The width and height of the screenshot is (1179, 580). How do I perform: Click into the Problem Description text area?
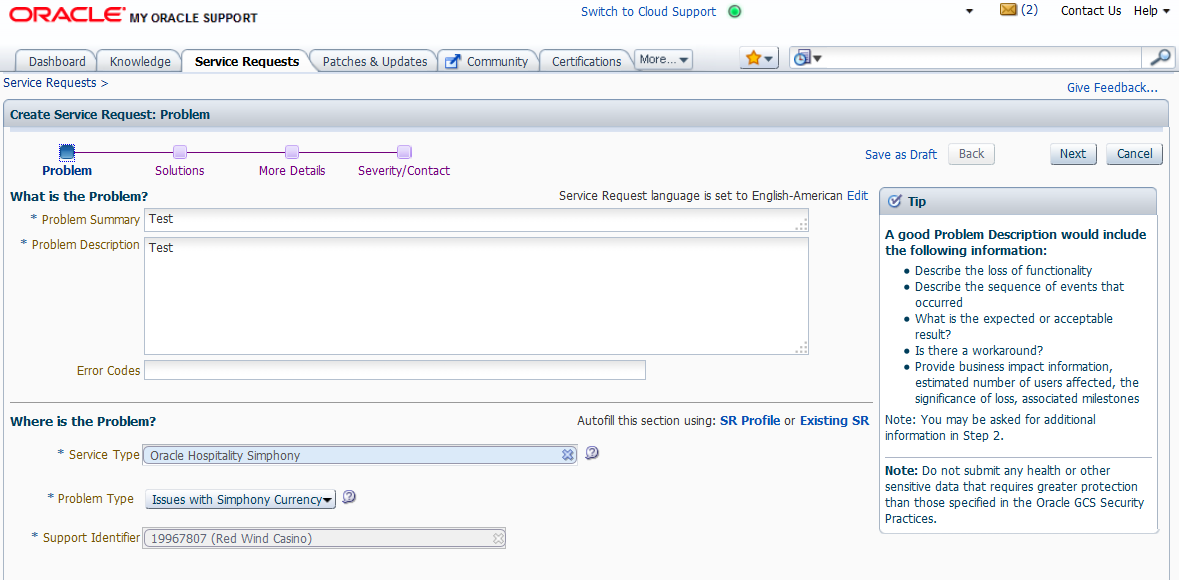476,296
